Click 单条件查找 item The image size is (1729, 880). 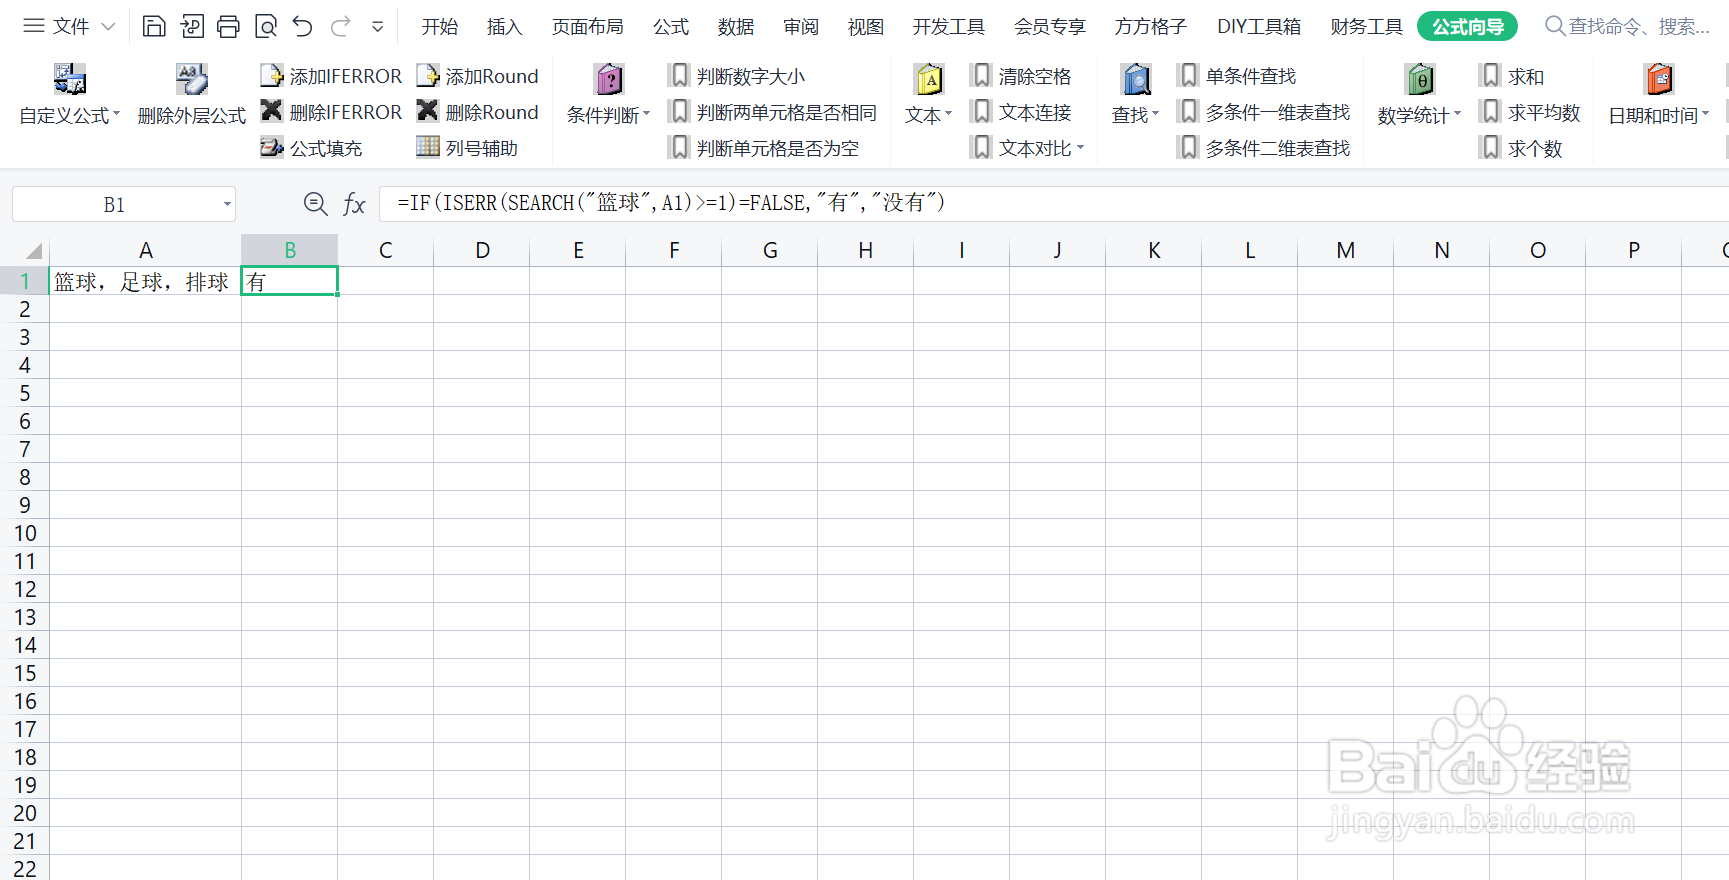tap(1237, 76)
